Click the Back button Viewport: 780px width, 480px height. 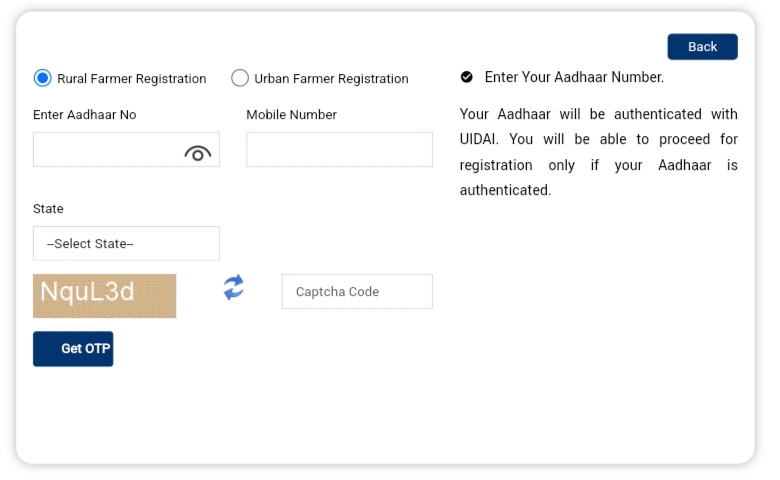click(x=702, y=47)
